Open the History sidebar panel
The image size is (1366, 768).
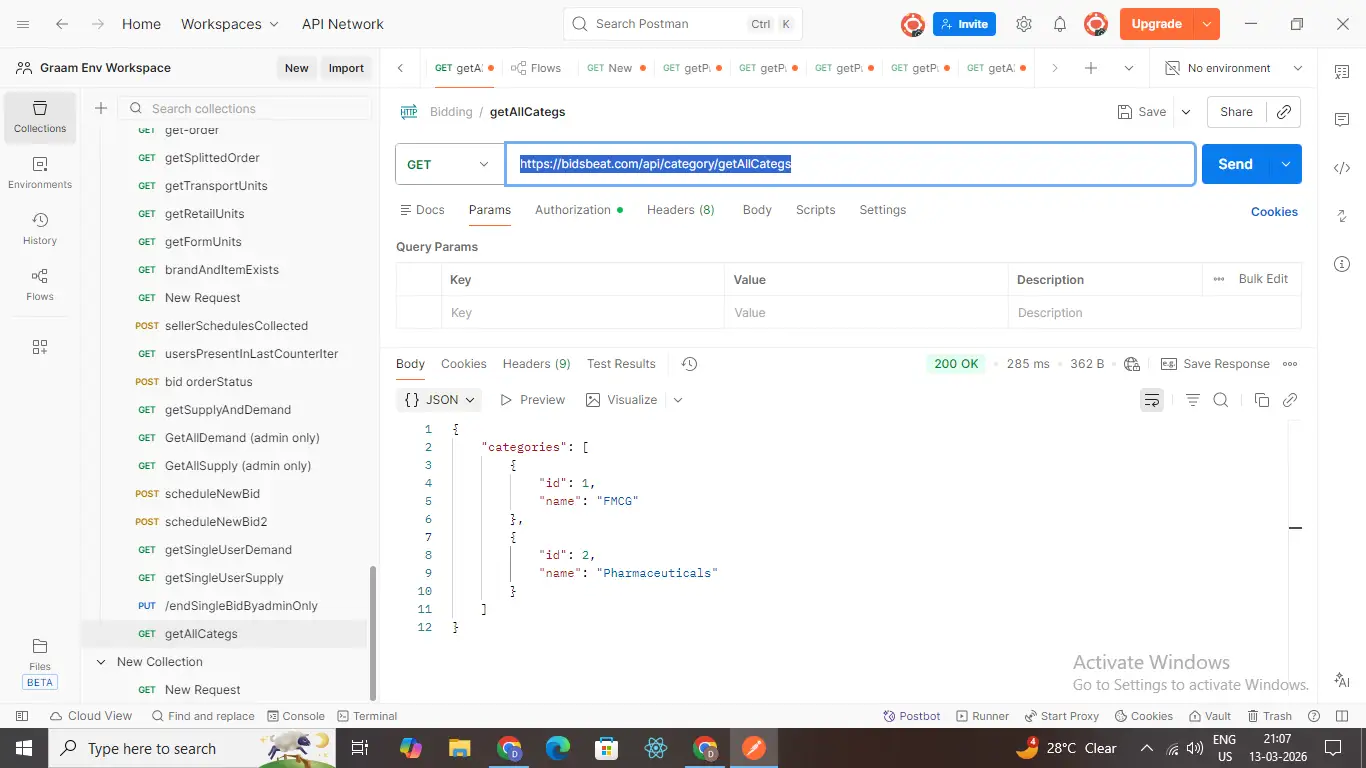pos(40,228)
